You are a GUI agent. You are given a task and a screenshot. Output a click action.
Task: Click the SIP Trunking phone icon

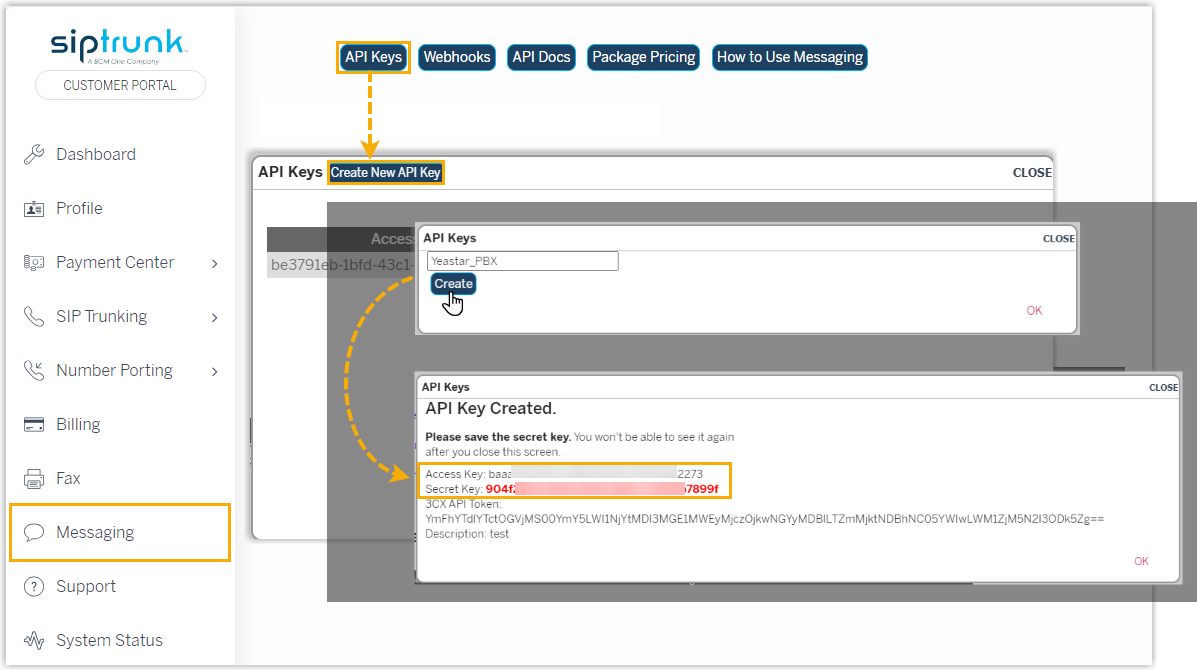tap(34, 316)
